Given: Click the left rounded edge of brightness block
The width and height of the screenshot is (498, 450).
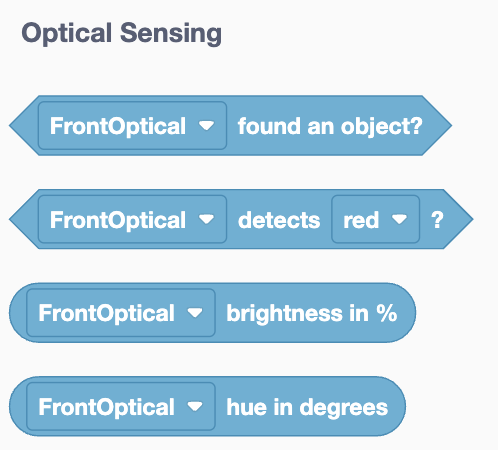Looking at the screenshot, I should tap(17, 313).
